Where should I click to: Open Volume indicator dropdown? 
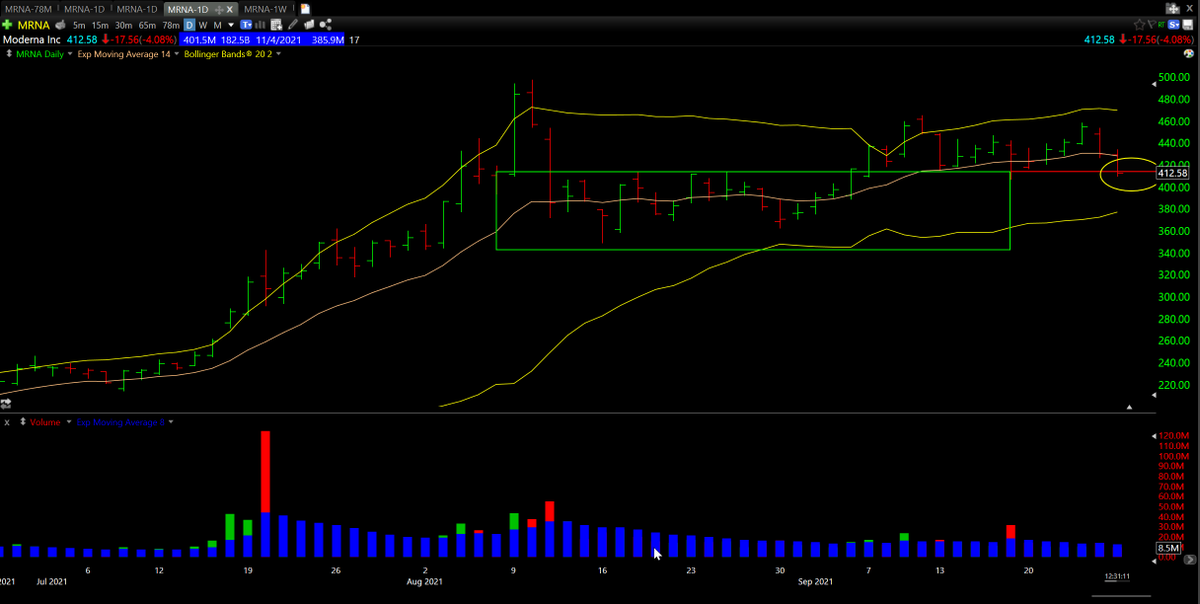(69, 422)
